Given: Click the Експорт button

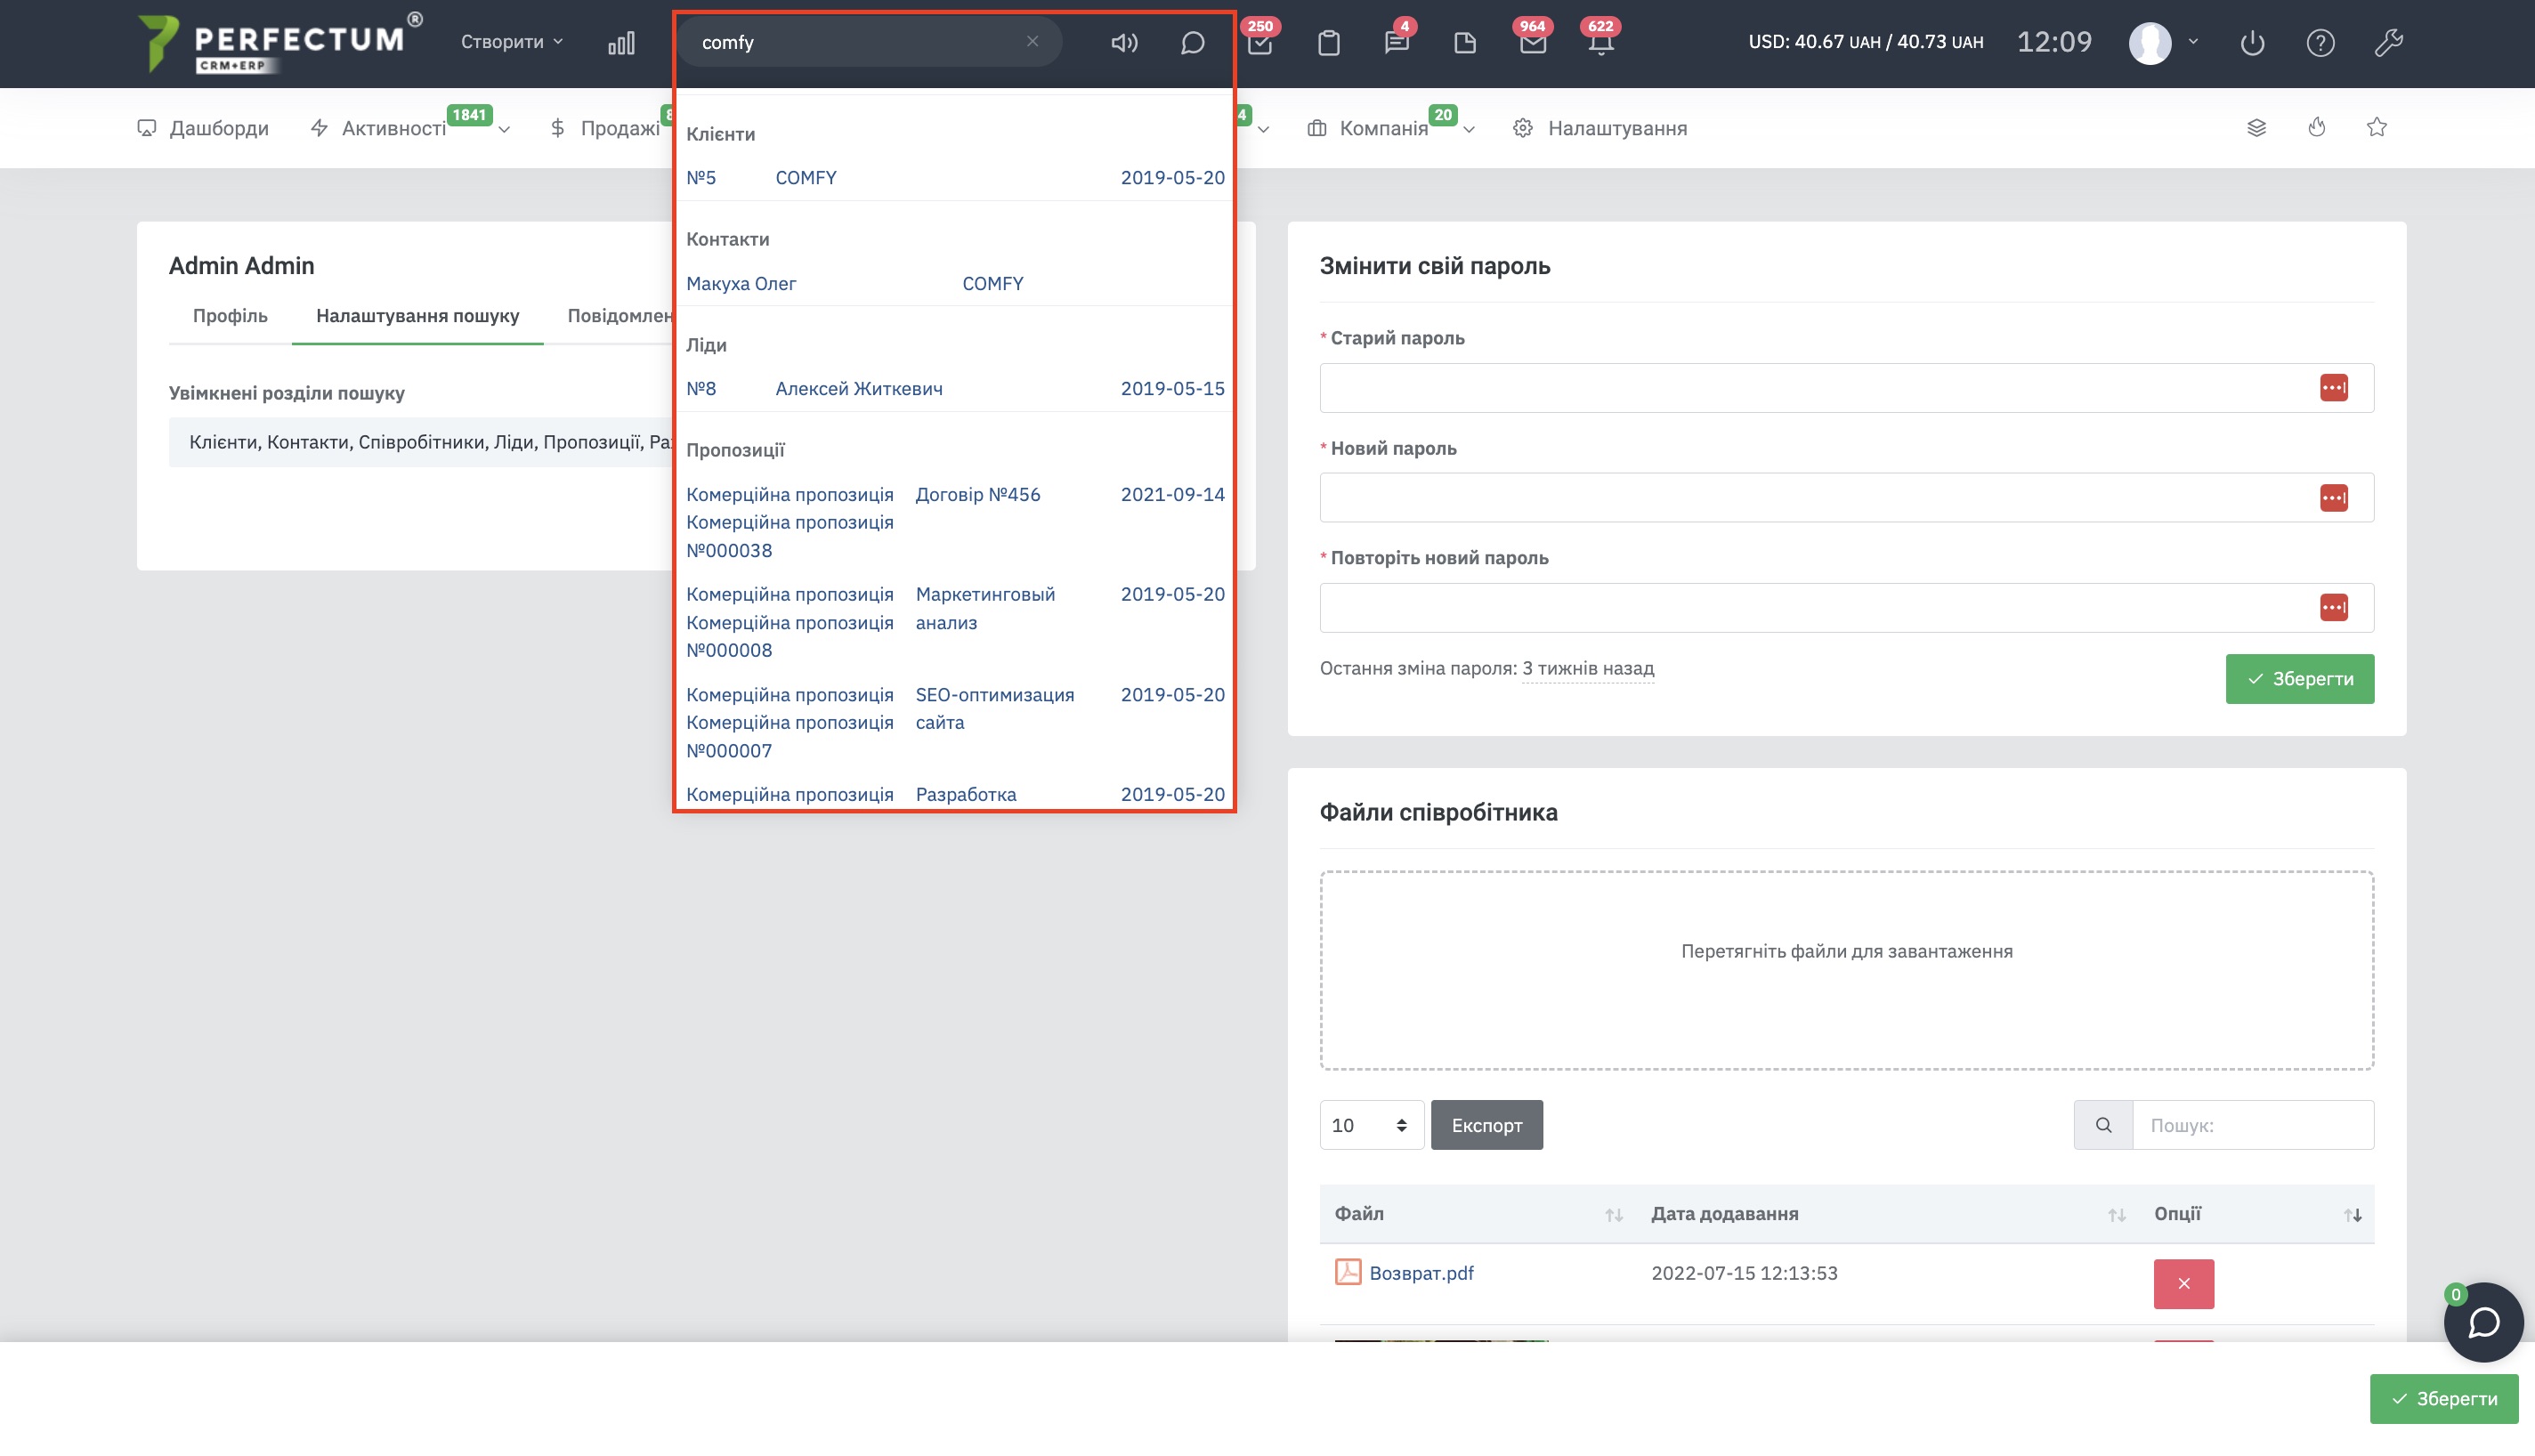Looking at the screenshot, I should point(1486,1125).
